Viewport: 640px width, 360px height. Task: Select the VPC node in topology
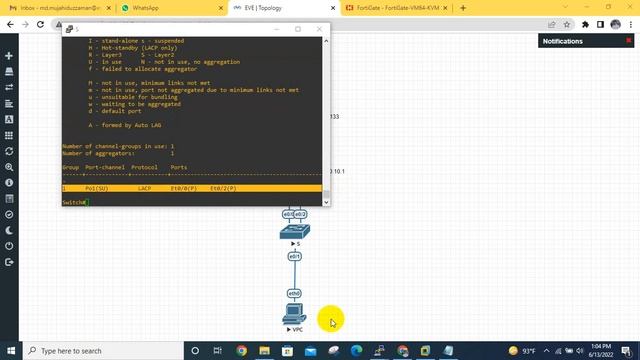click(x=294, y=314)
